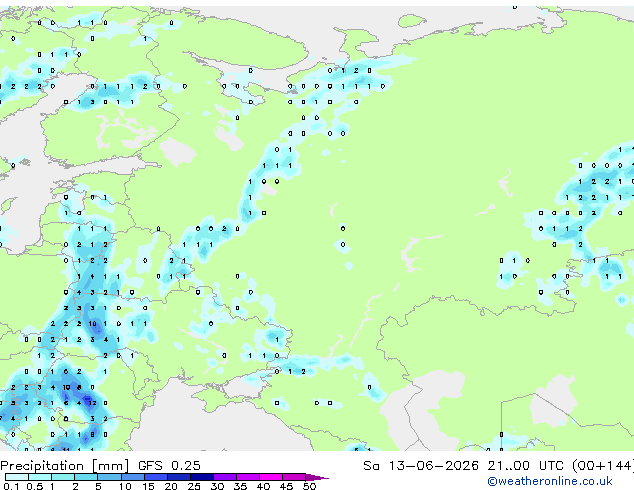Click the legend label 35
Screen dimensions: 634x490
(240, 486)
